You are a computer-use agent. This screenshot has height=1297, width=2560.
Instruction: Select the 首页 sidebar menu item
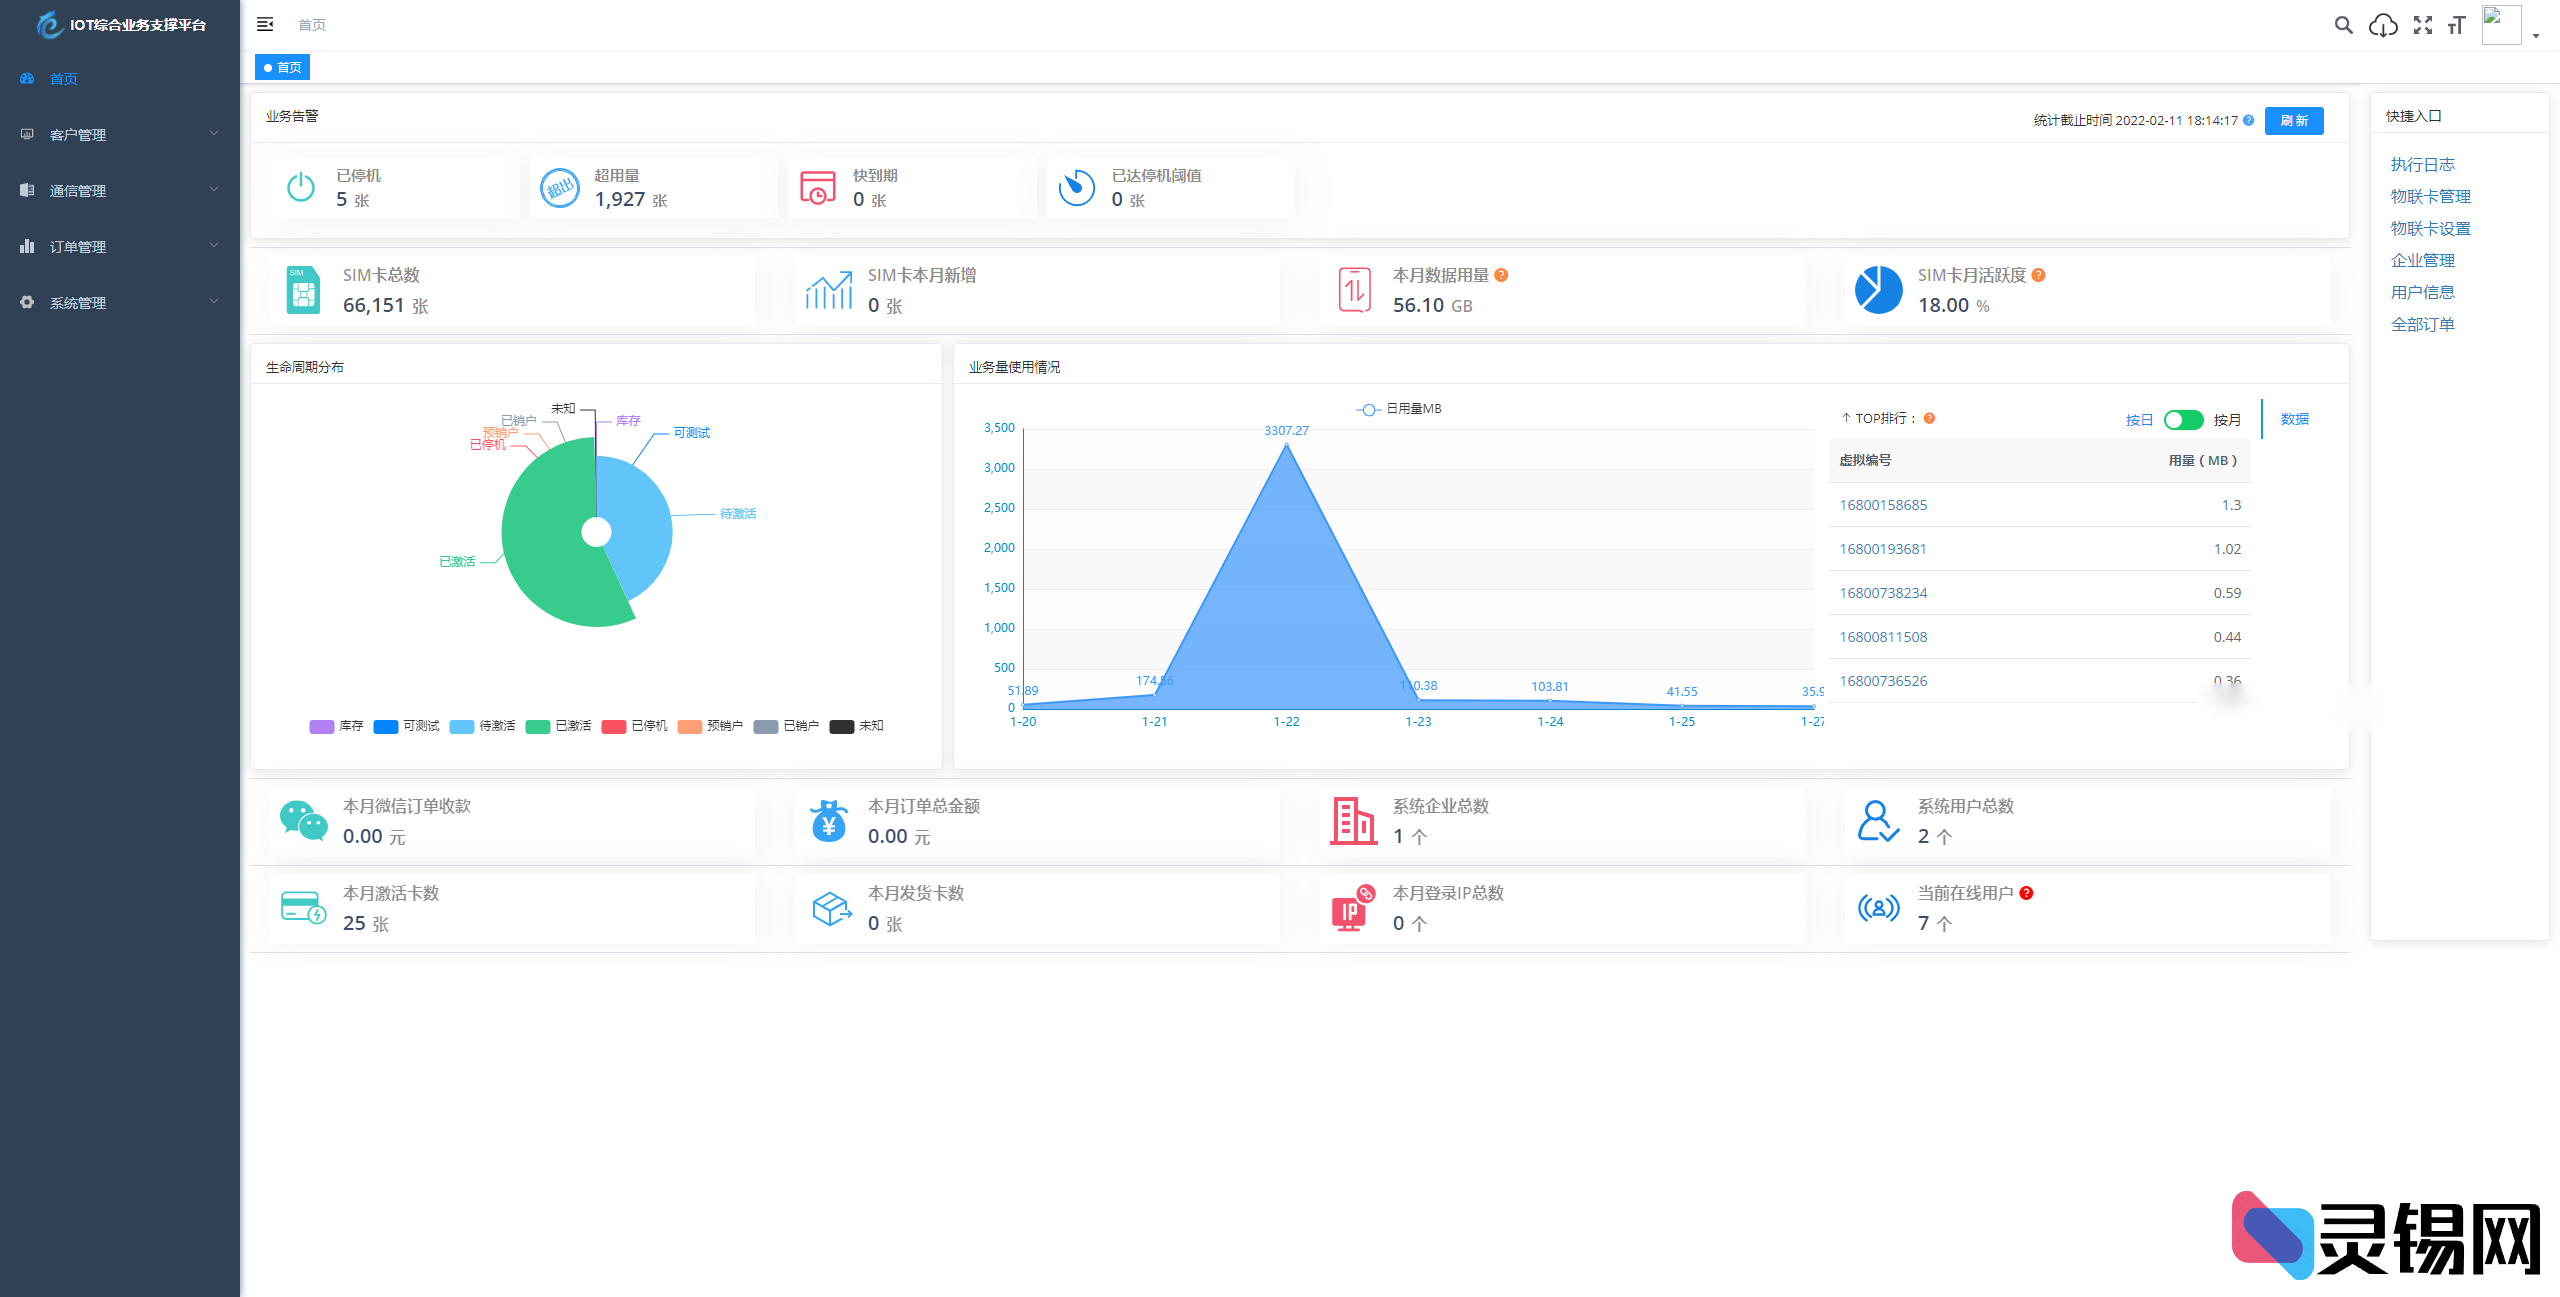point(64,79)
